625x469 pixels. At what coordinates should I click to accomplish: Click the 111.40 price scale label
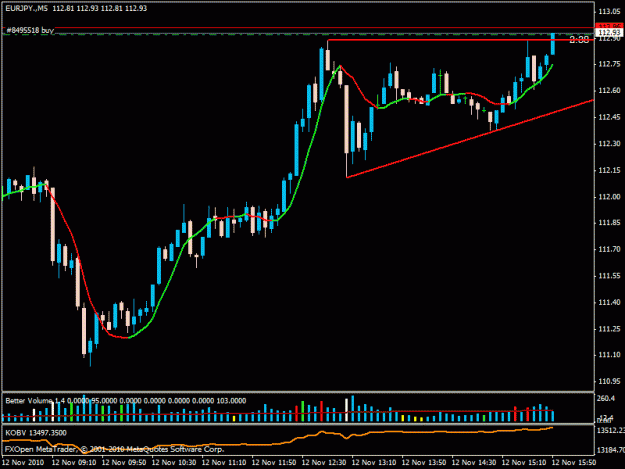pos(609,302)
